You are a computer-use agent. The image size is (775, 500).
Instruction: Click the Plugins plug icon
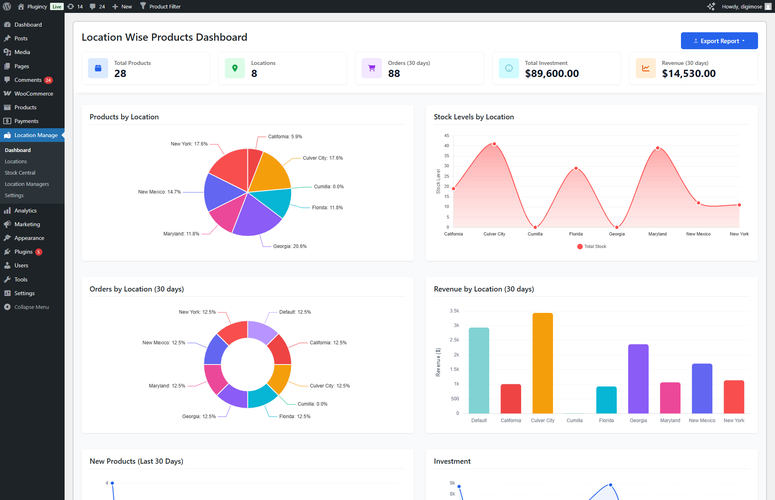[7, 251]
